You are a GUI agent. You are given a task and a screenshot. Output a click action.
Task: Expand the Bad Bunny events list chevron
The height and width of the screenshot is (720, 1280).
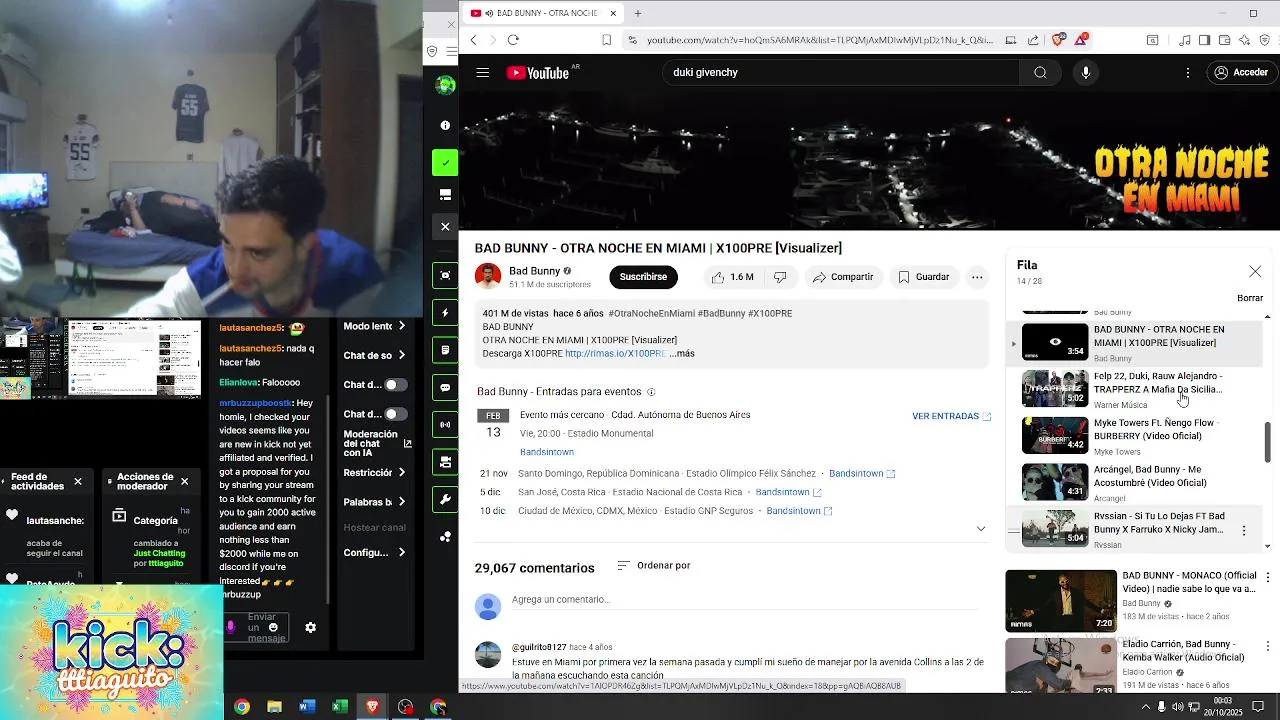click(980, 528)
